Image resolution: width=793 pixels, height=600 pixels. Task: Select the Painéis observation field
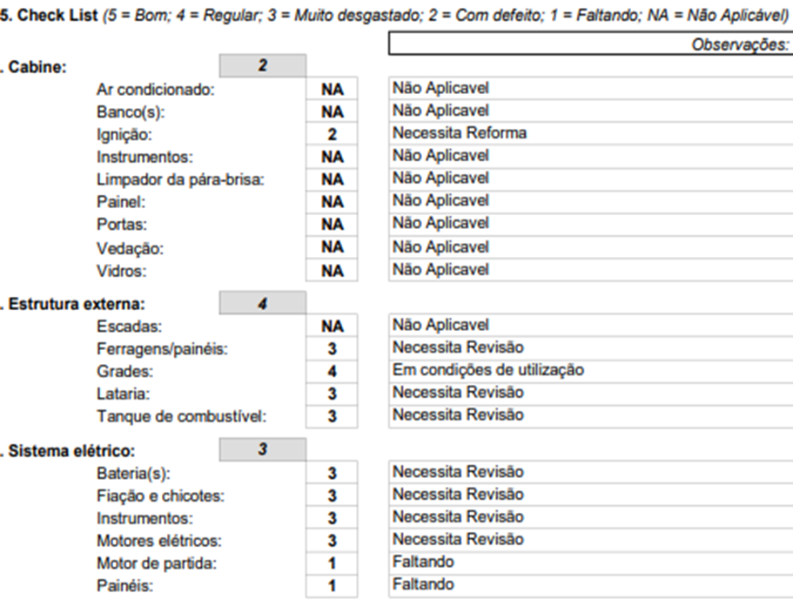click(588, 585)
